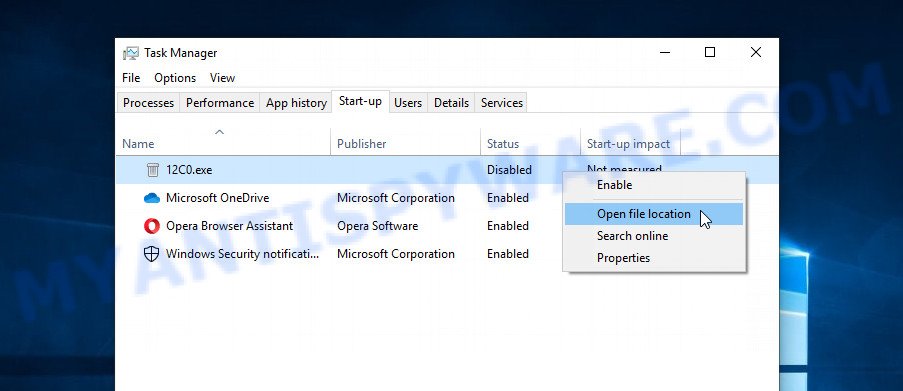Click Enabled status for Opera Browser Assistant
Viewport: 903px width, 391px height.
tap(508, 226)
